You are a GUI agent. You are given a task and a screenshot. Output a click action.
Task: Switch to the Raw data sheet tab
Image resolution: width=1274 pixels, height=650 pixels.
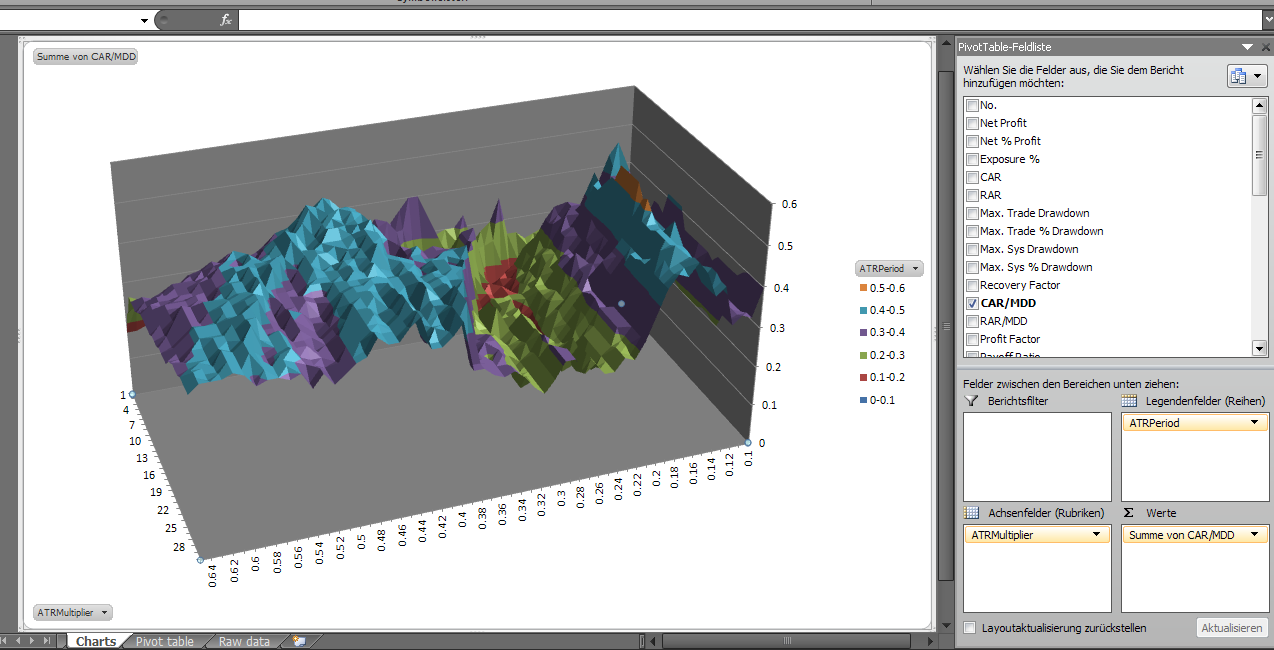(244, 641)
